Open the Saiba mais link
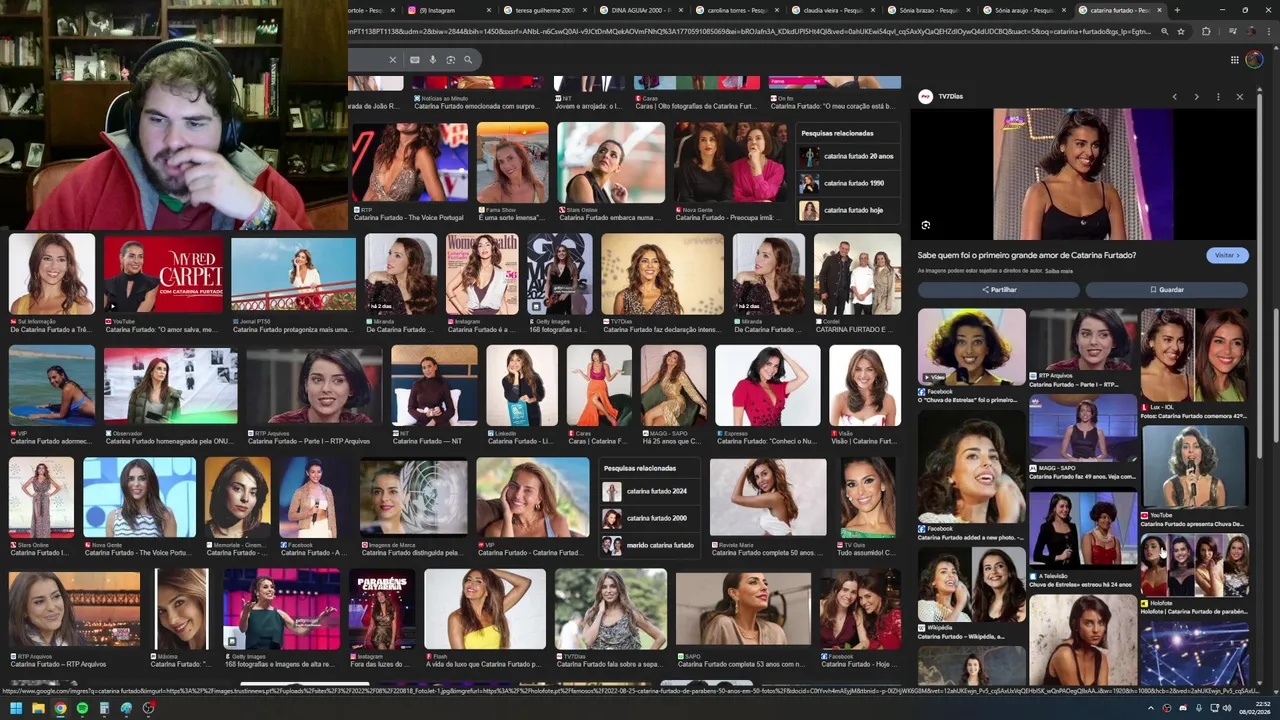This screenshot has height=720, width=1280. click(x=1059, y=271)
